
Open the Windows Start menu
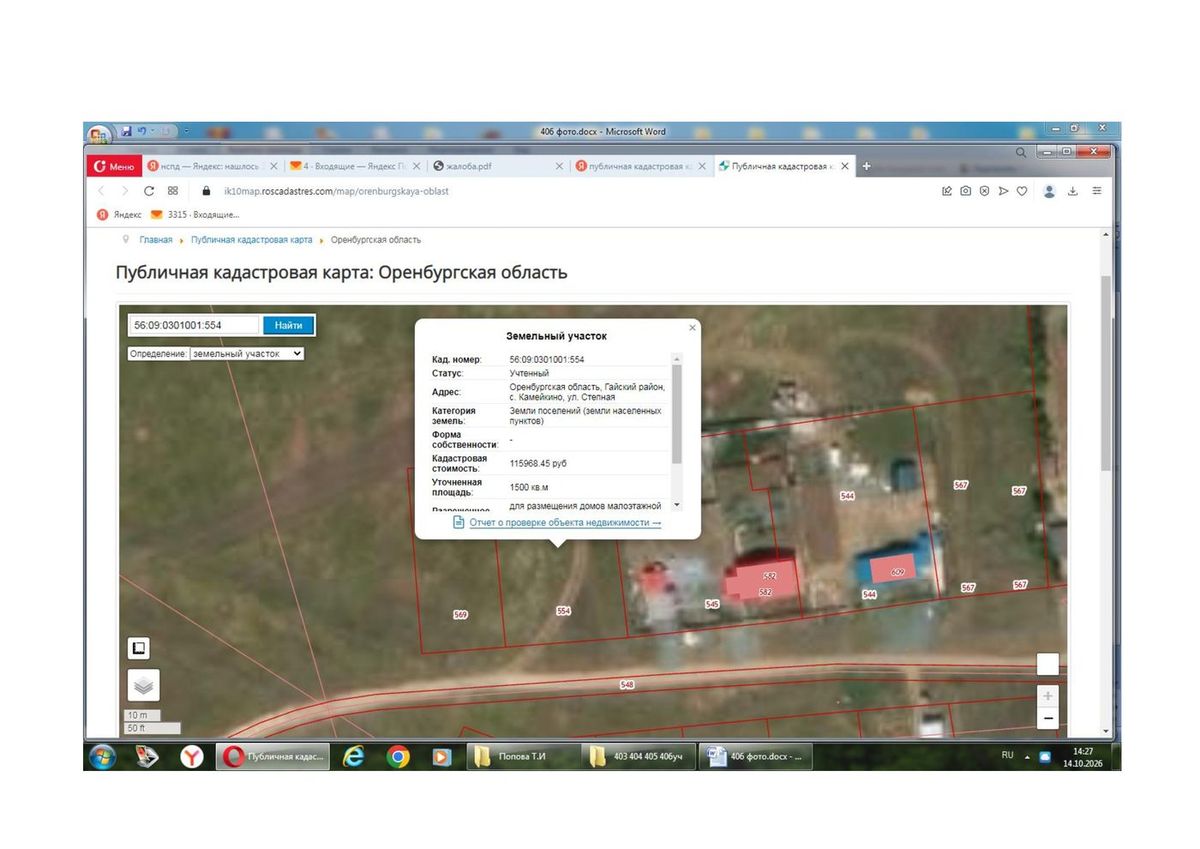102,757
